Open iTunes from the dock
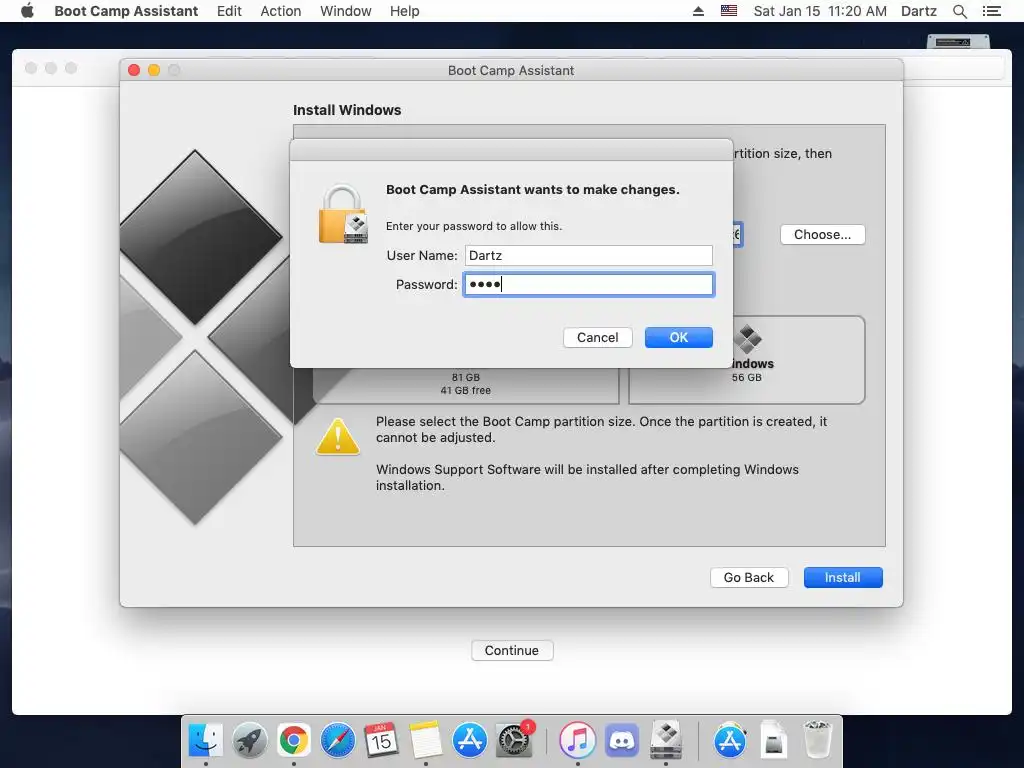Viewport: 1024px width, 768px height. pyautogui.click(x=577, y=741)
